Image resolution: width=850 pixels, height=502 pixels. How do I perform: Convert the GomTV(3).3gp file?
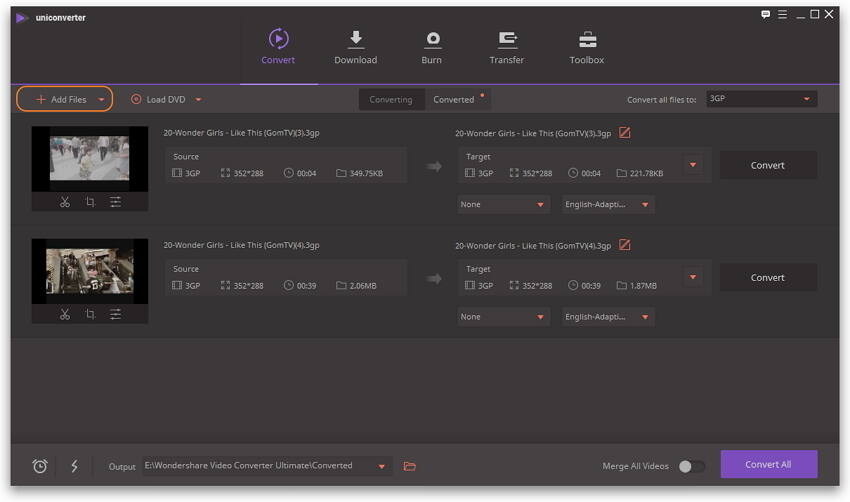click(x=768, y=165)
